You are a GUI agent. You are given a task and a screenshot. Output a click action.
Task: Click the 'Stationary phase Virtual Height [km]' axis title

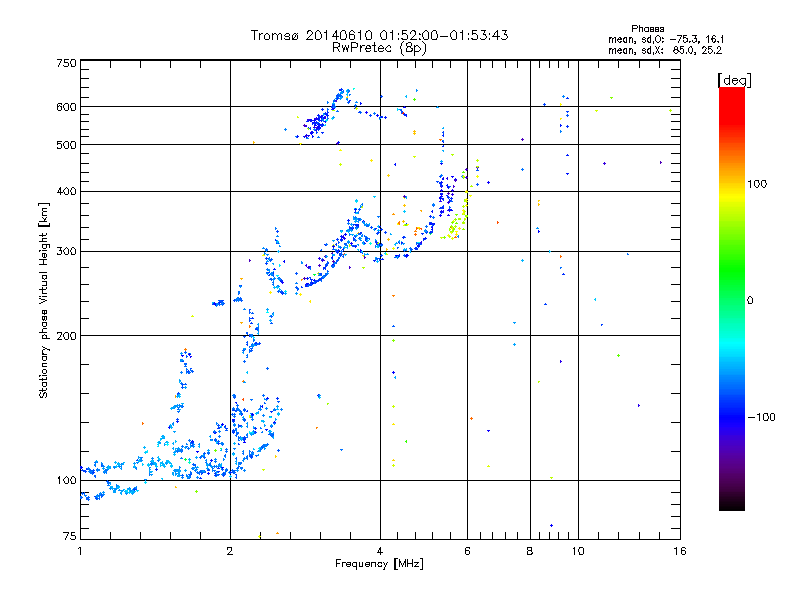pos(44,300)
